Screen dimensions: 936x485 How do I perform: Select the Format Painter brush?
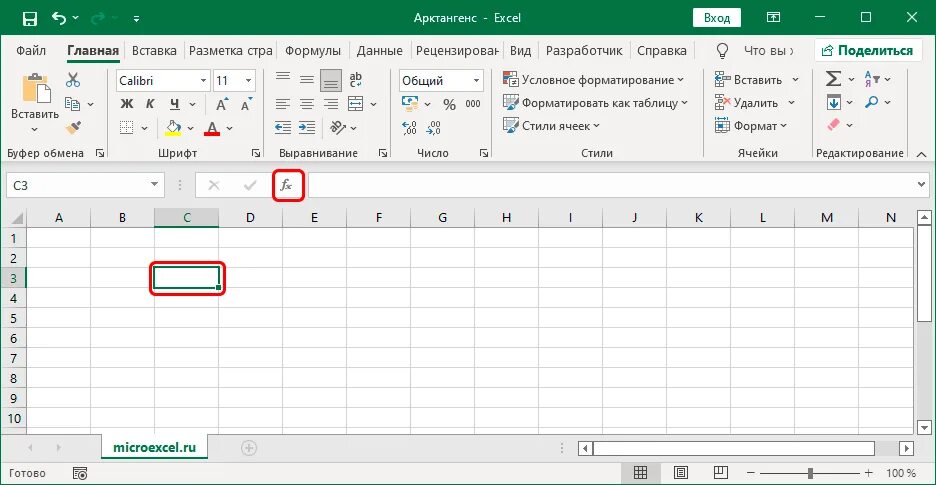pyautogui.click(x=73, y=127)
